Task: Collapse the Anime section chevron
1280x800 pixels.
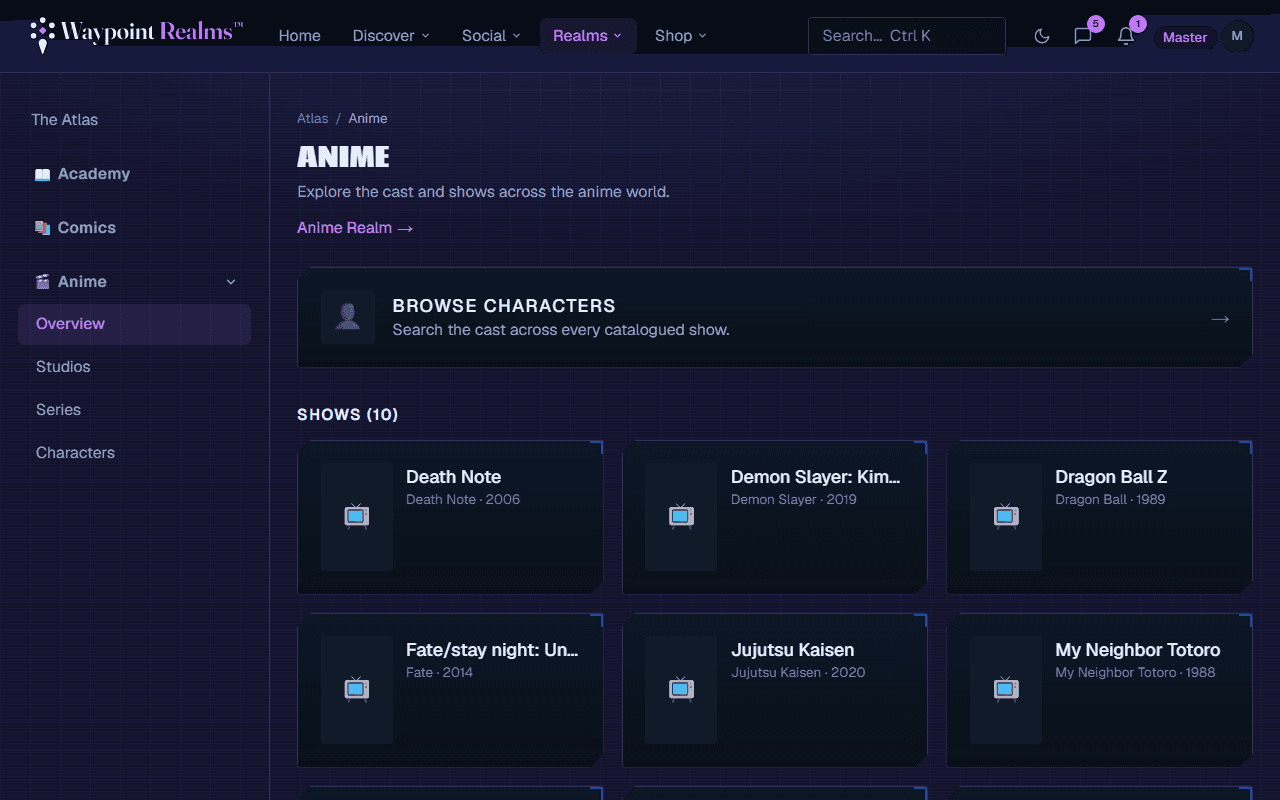Action: [231, 282]
